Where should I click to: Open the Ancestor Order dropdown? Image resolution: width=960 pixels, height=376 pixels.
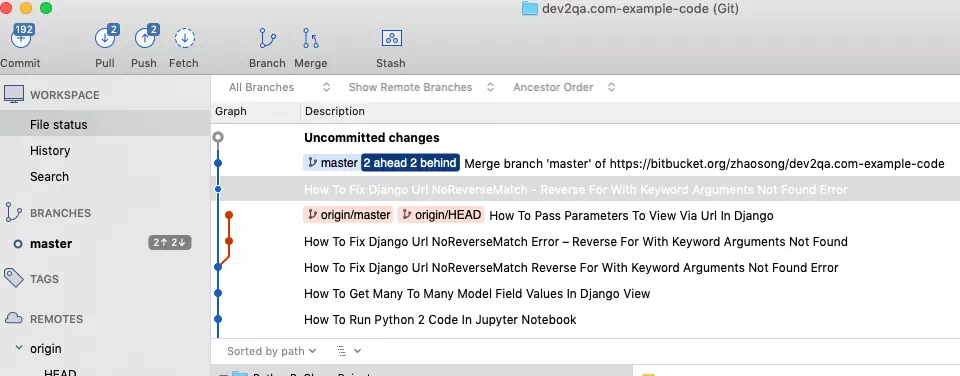point(564,88)
